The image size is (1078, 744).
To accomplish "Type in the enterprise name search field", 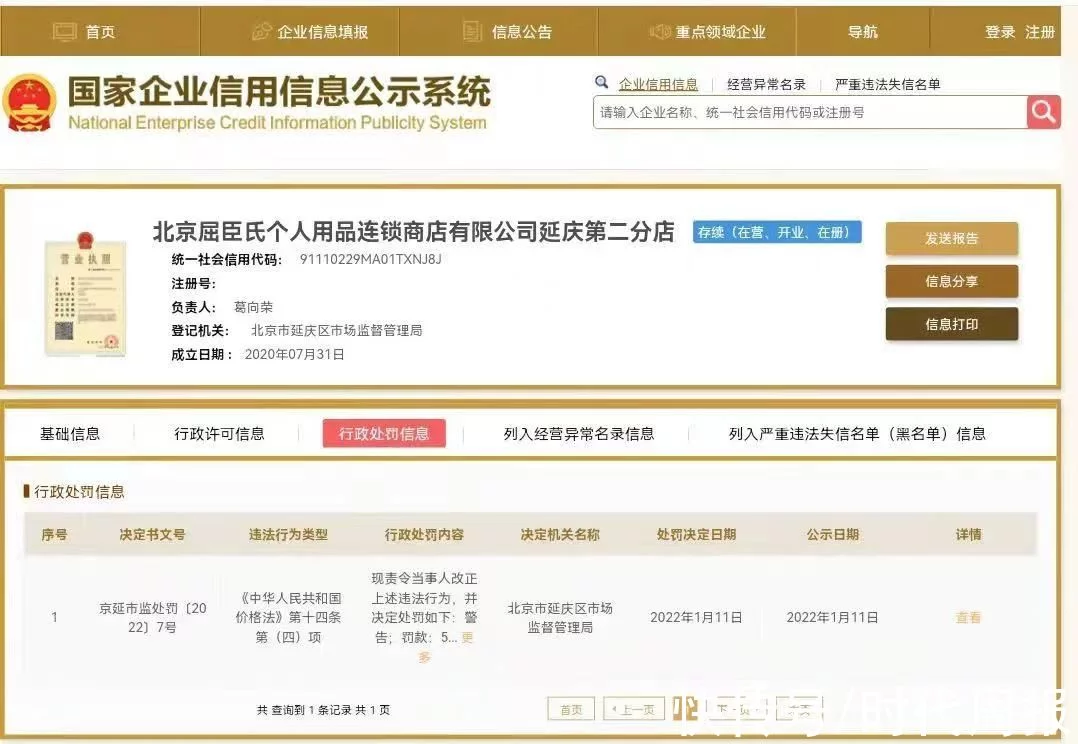I will point(808,113).
